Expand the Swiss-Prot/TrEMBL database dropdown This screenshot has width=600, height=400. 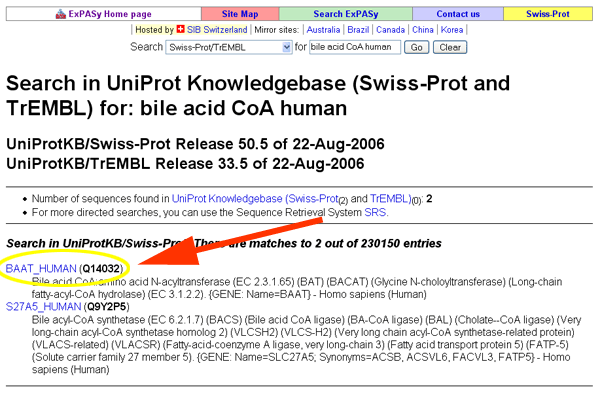[x=228, y=47]
